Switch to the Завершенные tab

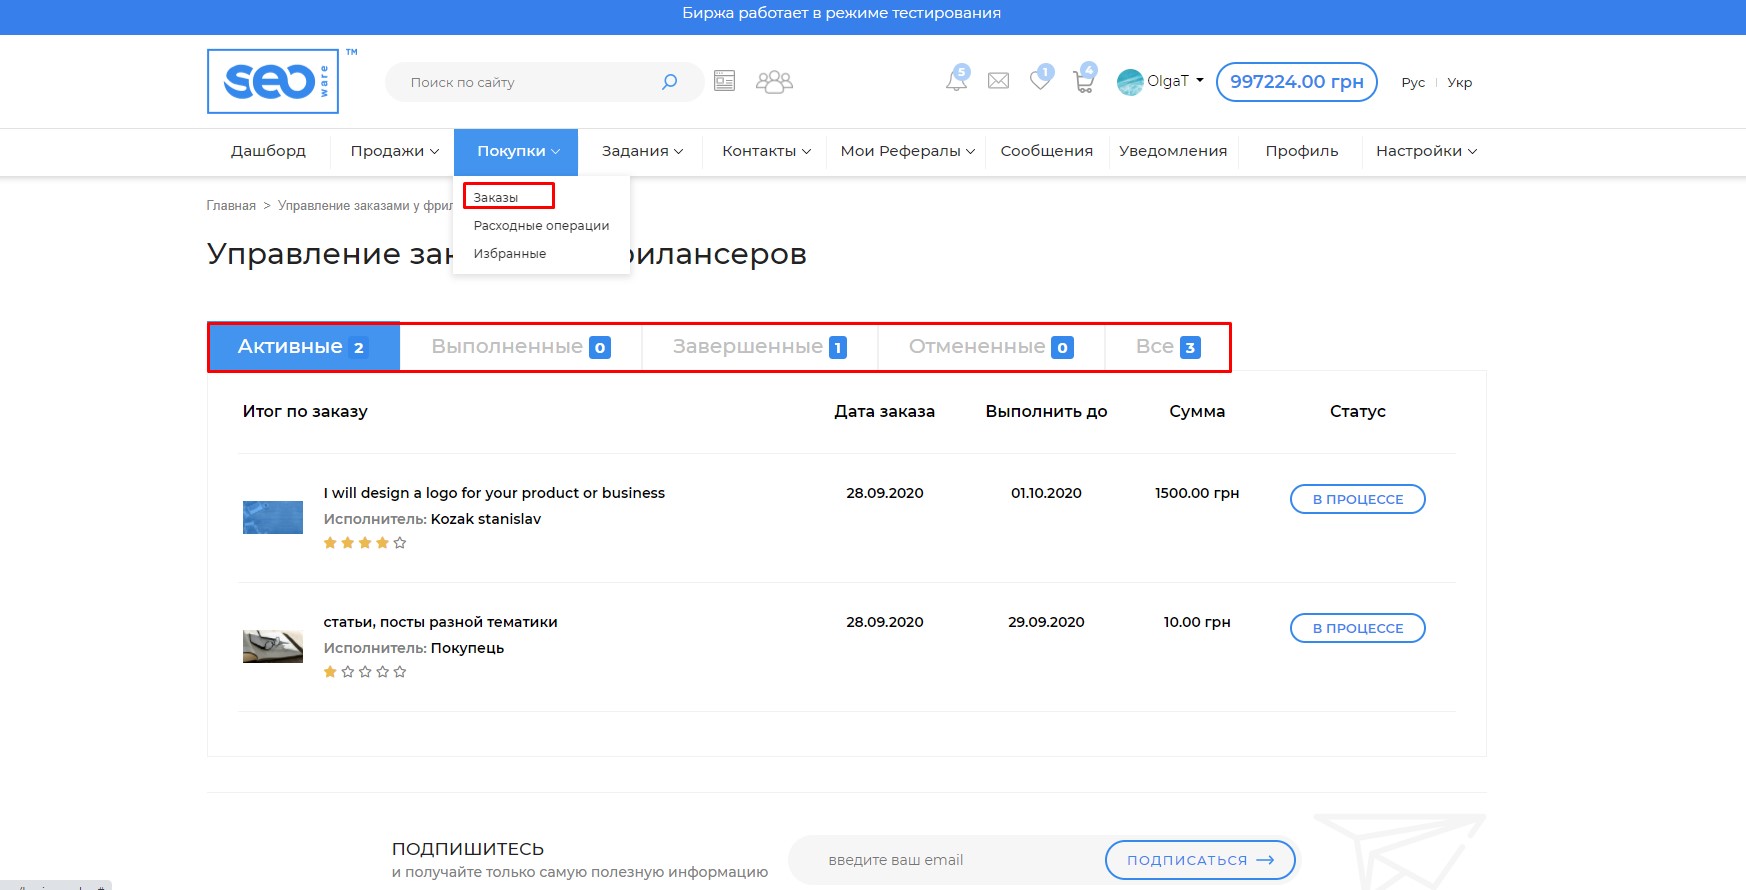[759, 347]
